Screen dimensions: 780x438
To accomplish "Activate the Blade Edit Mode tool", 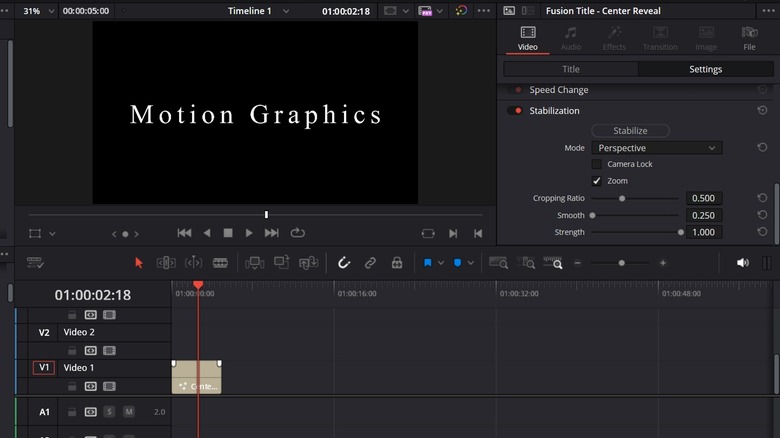I will pos(220,263).
